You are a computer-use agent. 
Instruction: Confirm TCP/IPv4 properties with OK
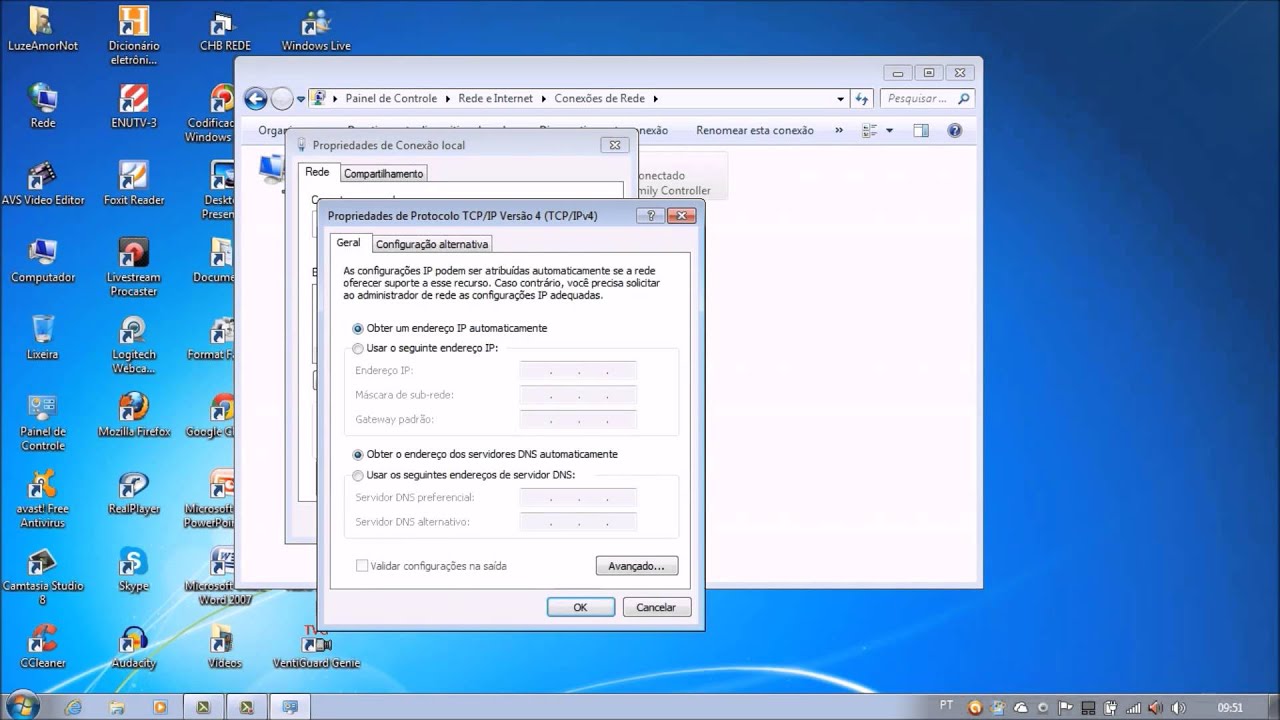tap(580, 607)
